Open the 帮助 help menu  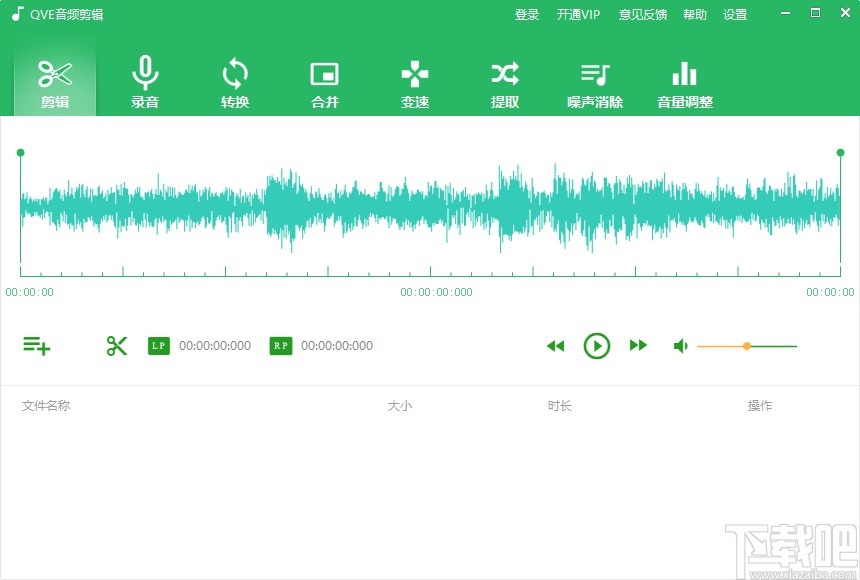point(695,15)
